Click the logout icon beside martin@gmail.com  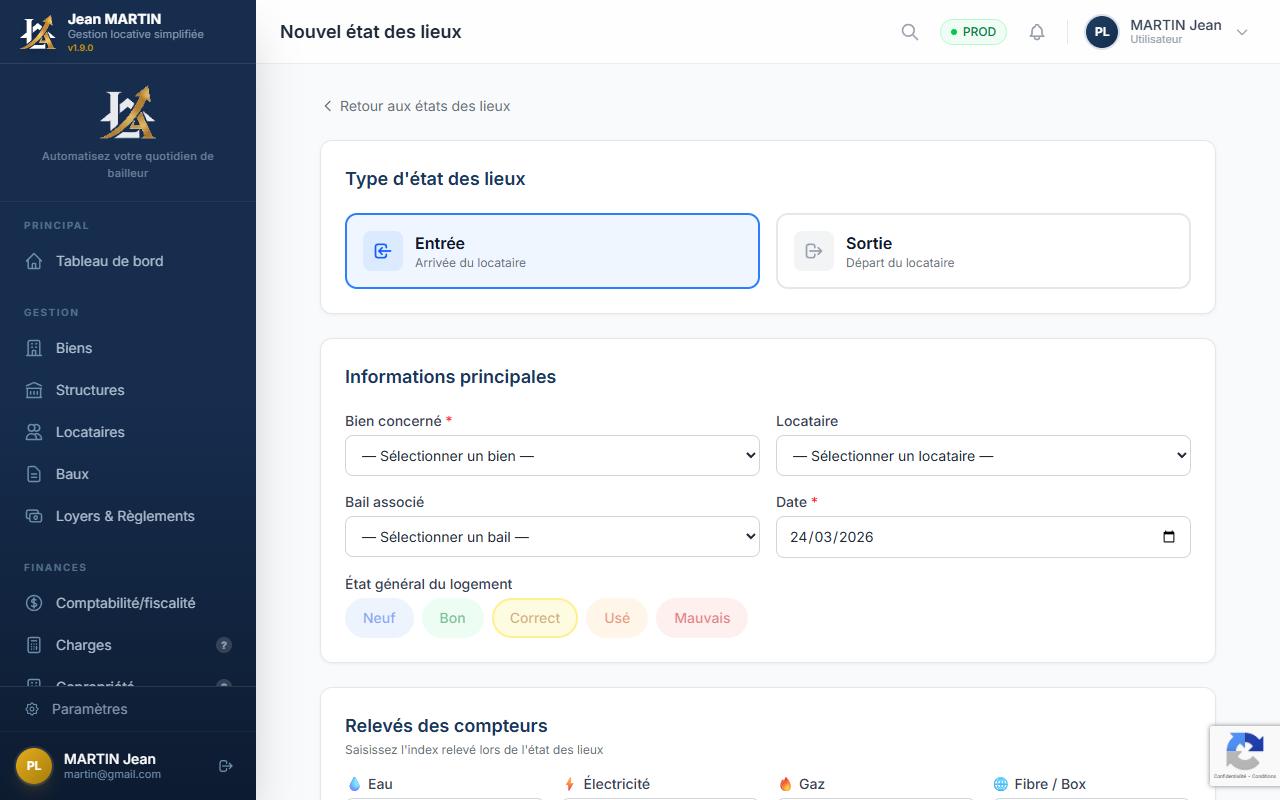(x=226, y=766)
